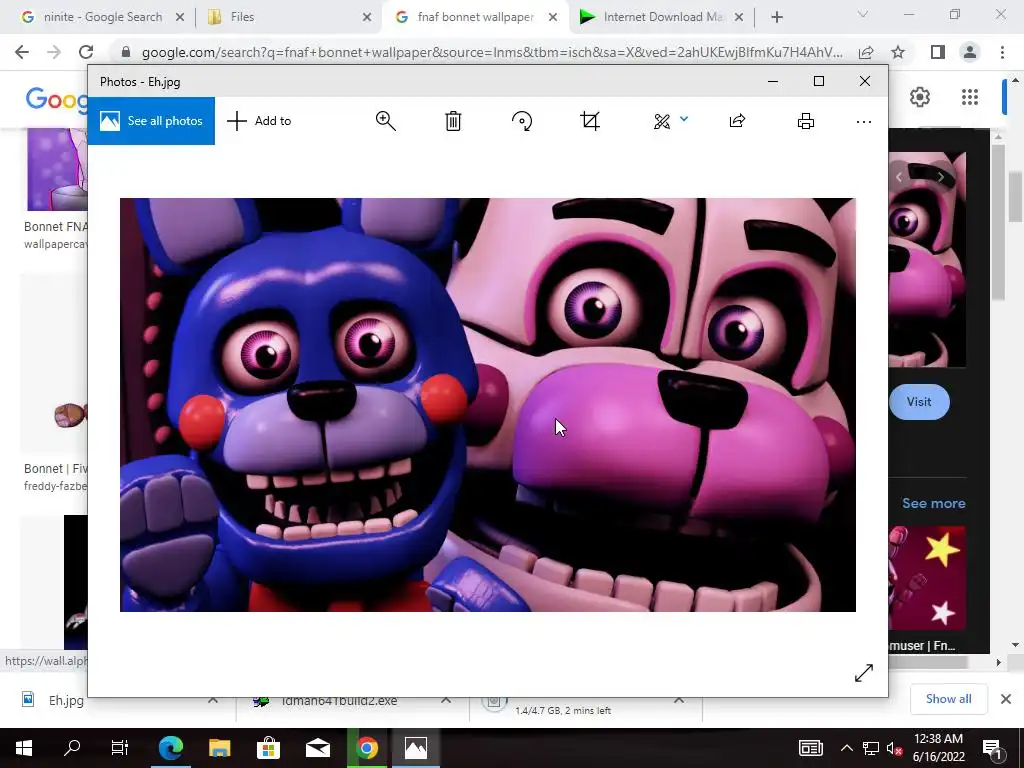Open the Windows Start menu
1024x768 pixels.
[24, 748]
